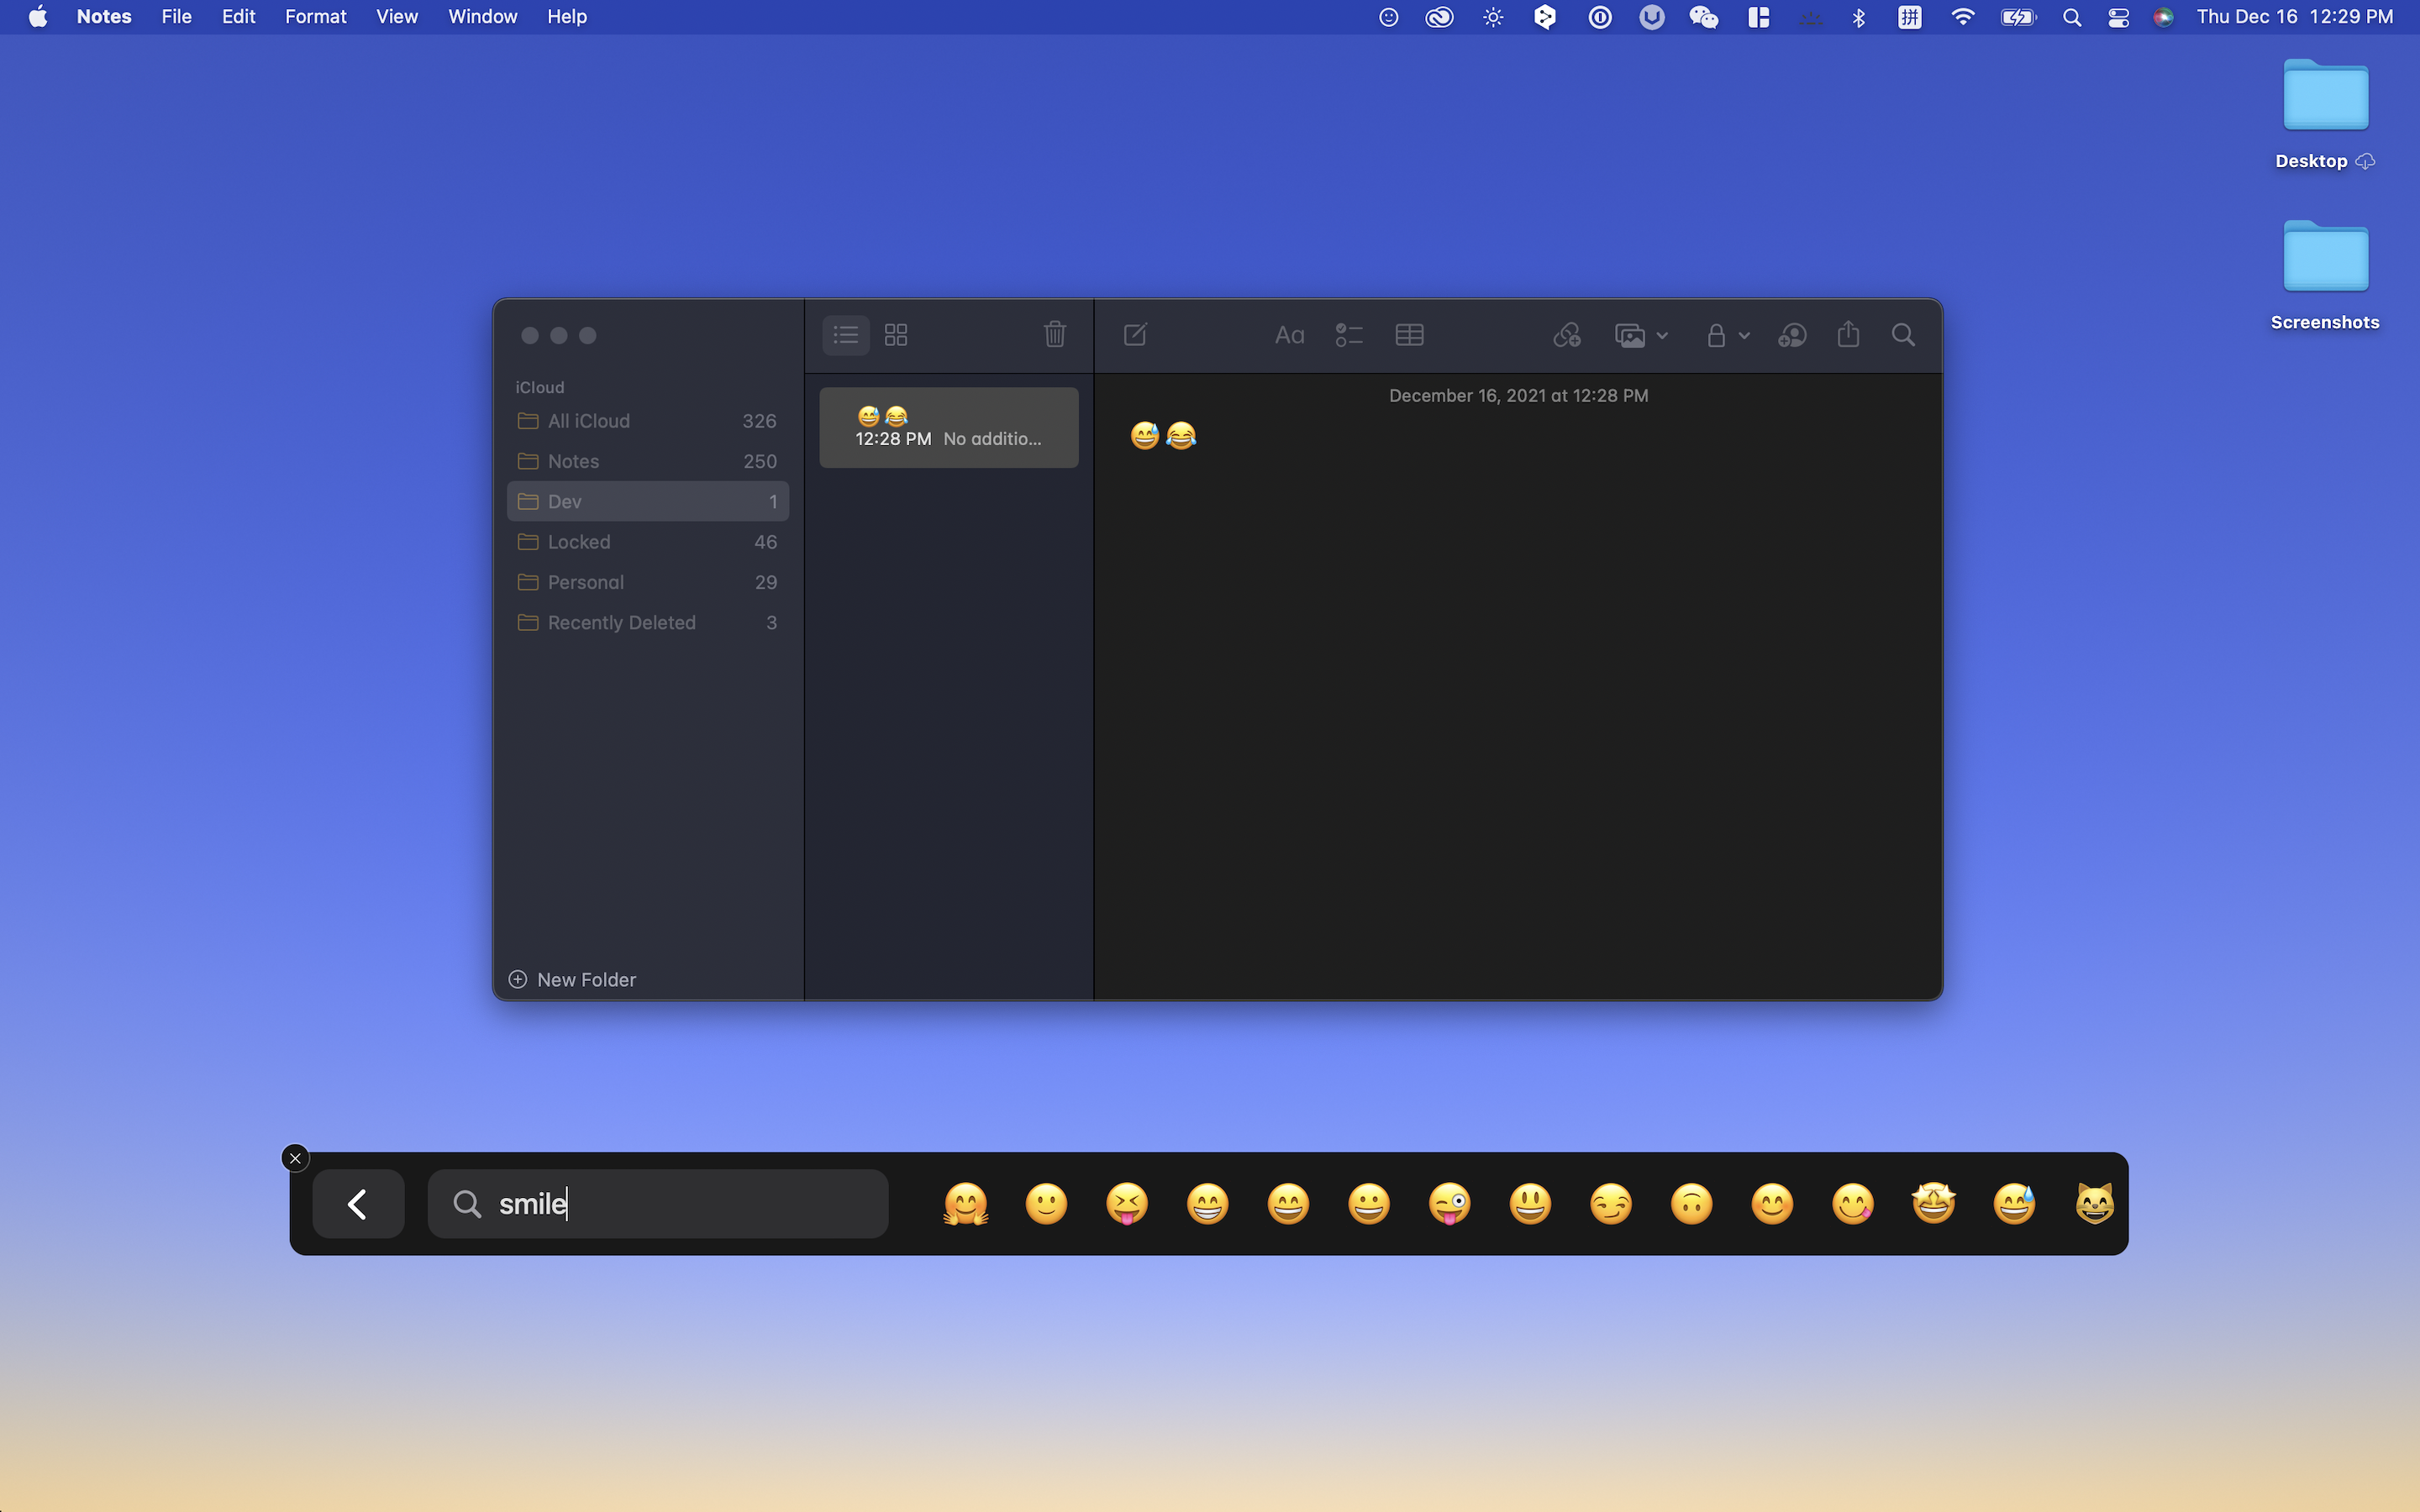The image size is (2420, 1512).
Task: Insert a table into the note
Action: point(1408,334)
